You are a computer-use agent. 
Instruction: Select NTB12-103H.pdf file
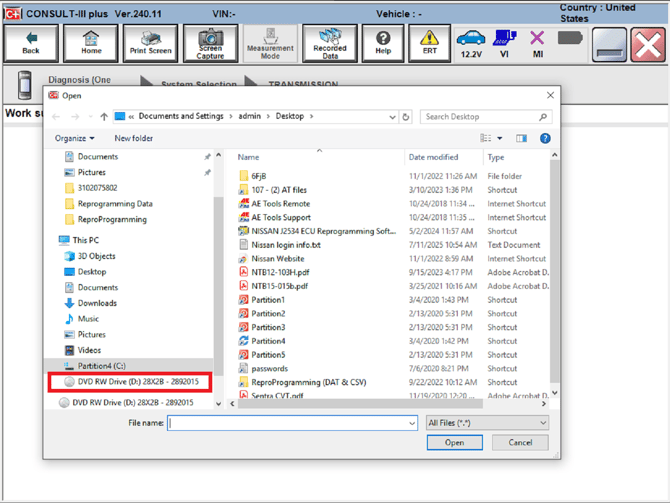(274, 272)
